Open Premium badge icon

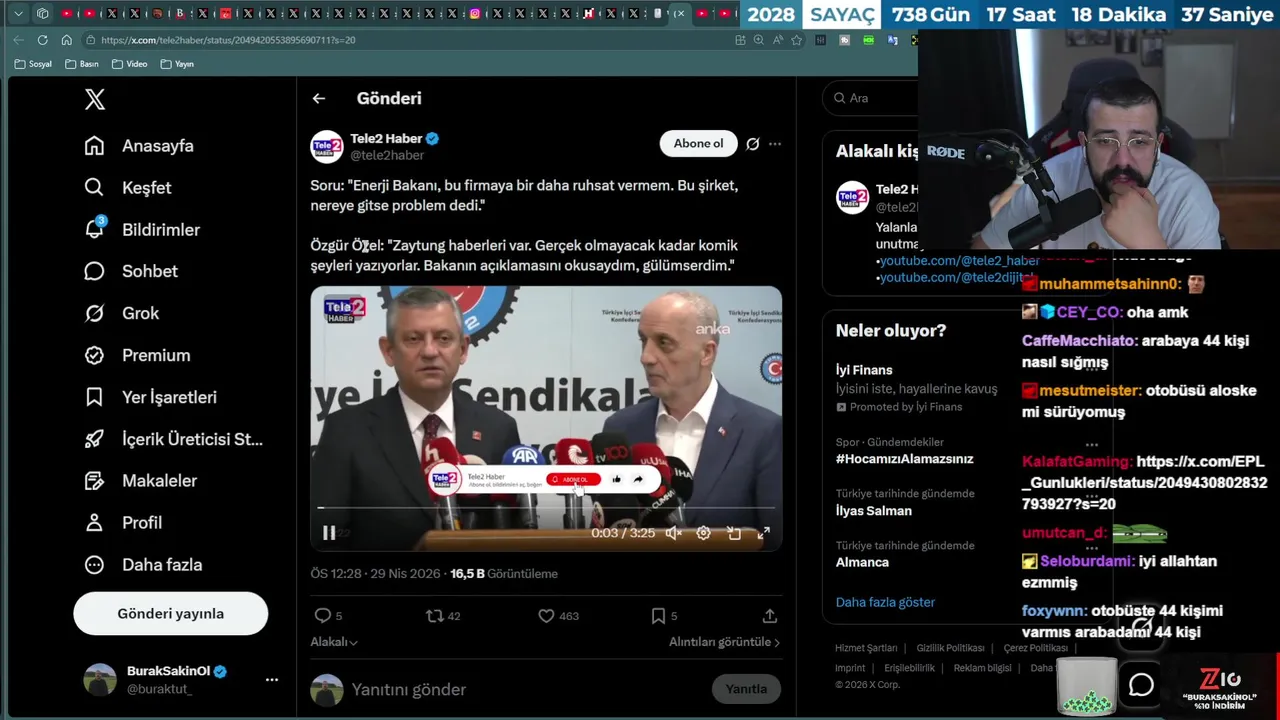pos(94,355)
